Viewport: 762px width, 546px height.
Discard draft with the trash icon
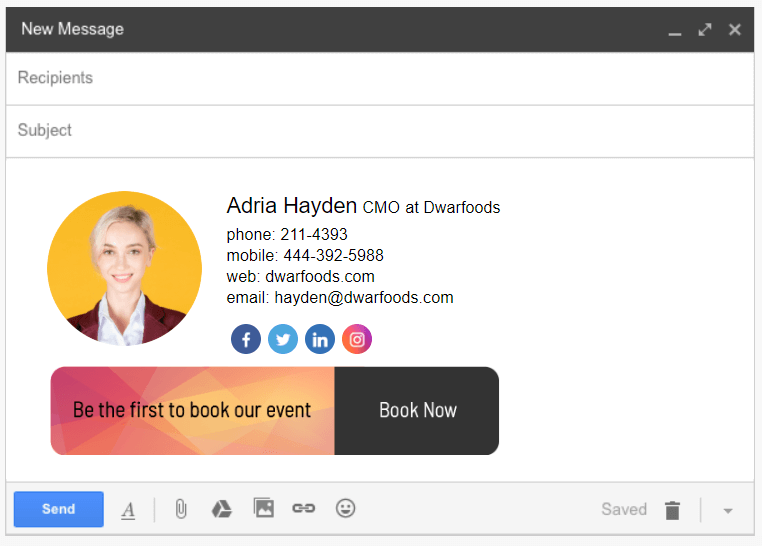[x=673, y=510]
